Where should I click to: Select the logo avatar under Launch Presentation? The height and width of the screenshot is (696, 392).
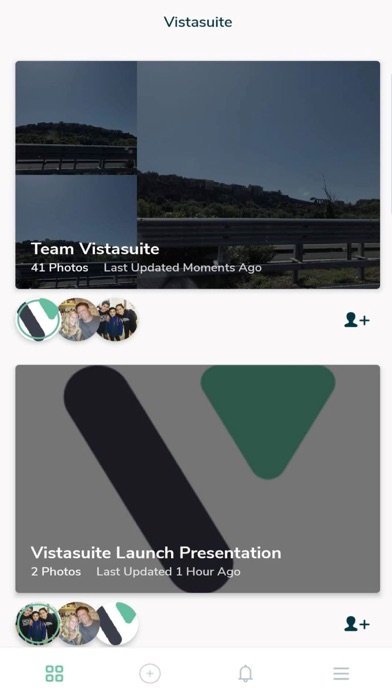coord(118,624)
